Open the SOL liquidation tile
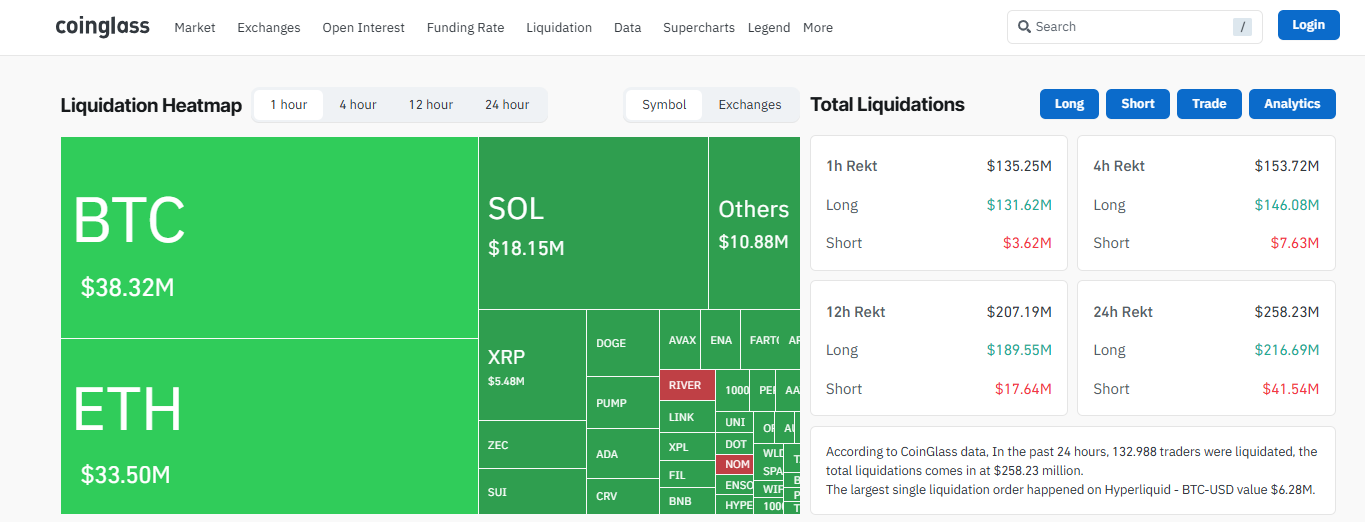 [x=592, y=224]
